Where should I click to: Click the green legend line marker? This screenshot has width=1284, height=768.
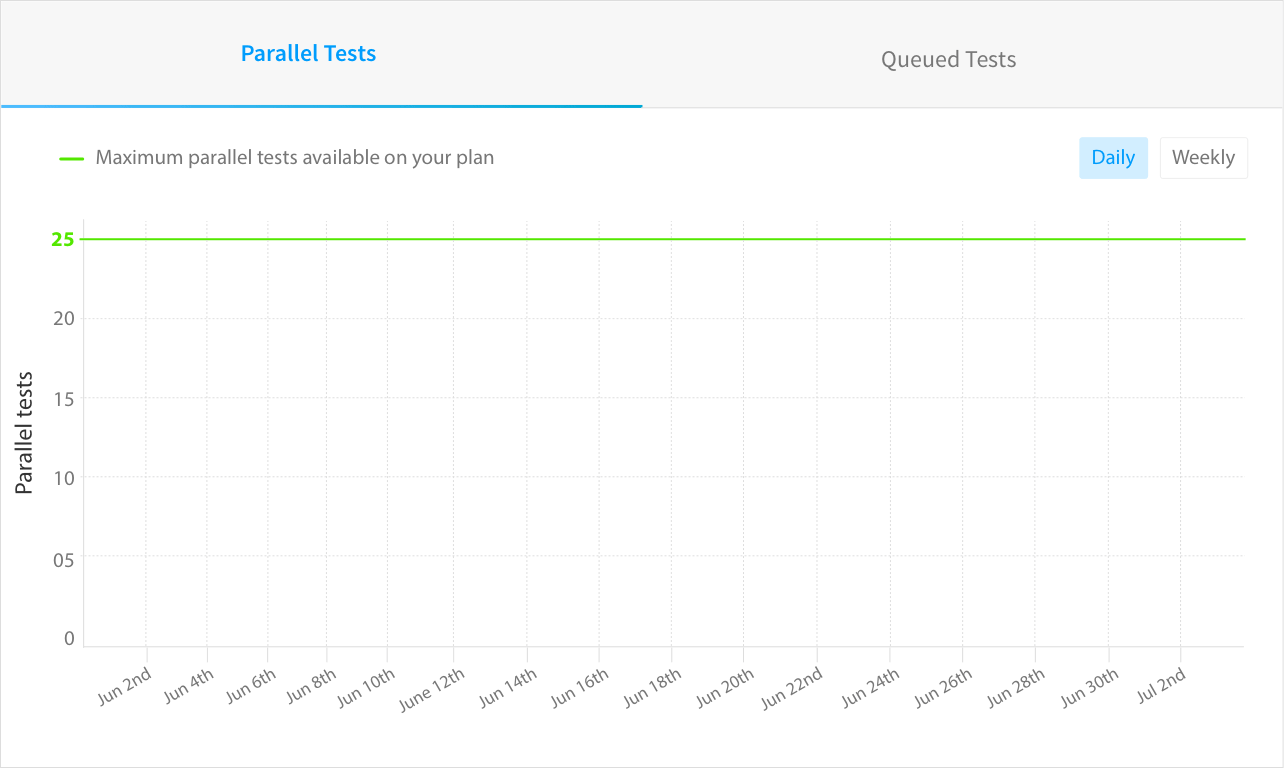click(70, 157)
